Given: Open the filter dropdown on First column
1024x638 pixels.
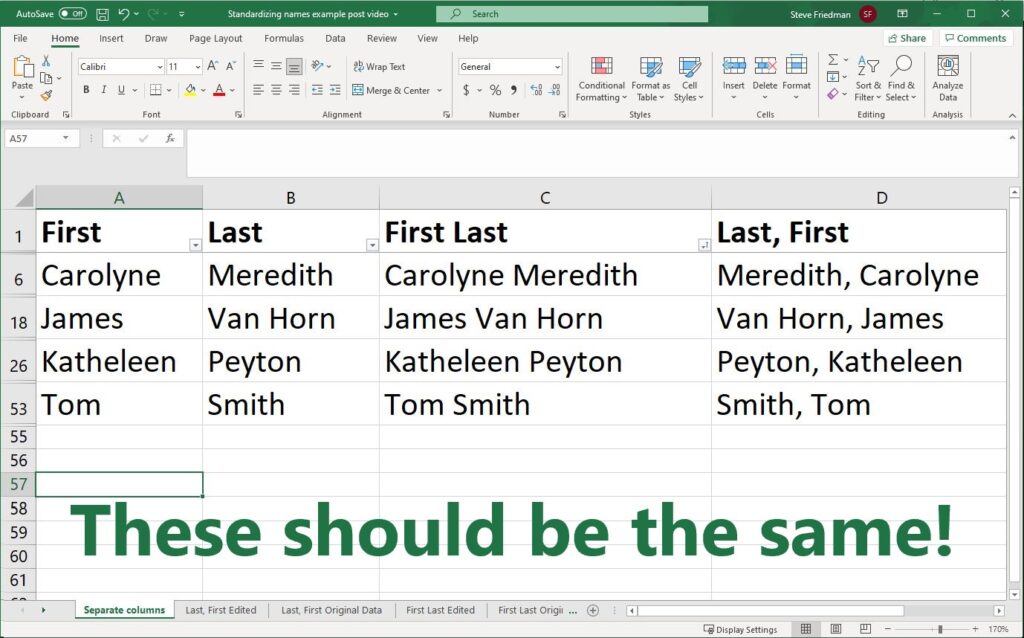Looking at the screenshot, I should click(196, 245).
